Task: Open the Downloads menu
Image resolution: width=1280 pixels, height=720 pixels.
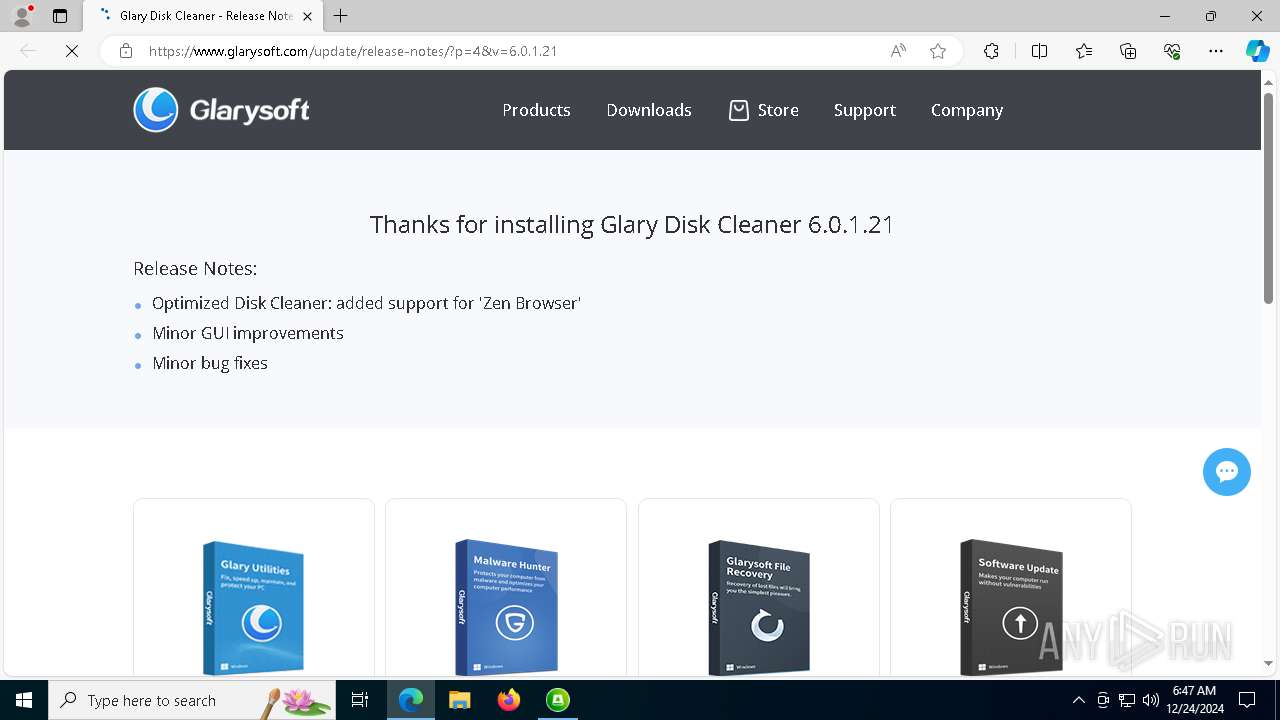Action: coord(649,110)
